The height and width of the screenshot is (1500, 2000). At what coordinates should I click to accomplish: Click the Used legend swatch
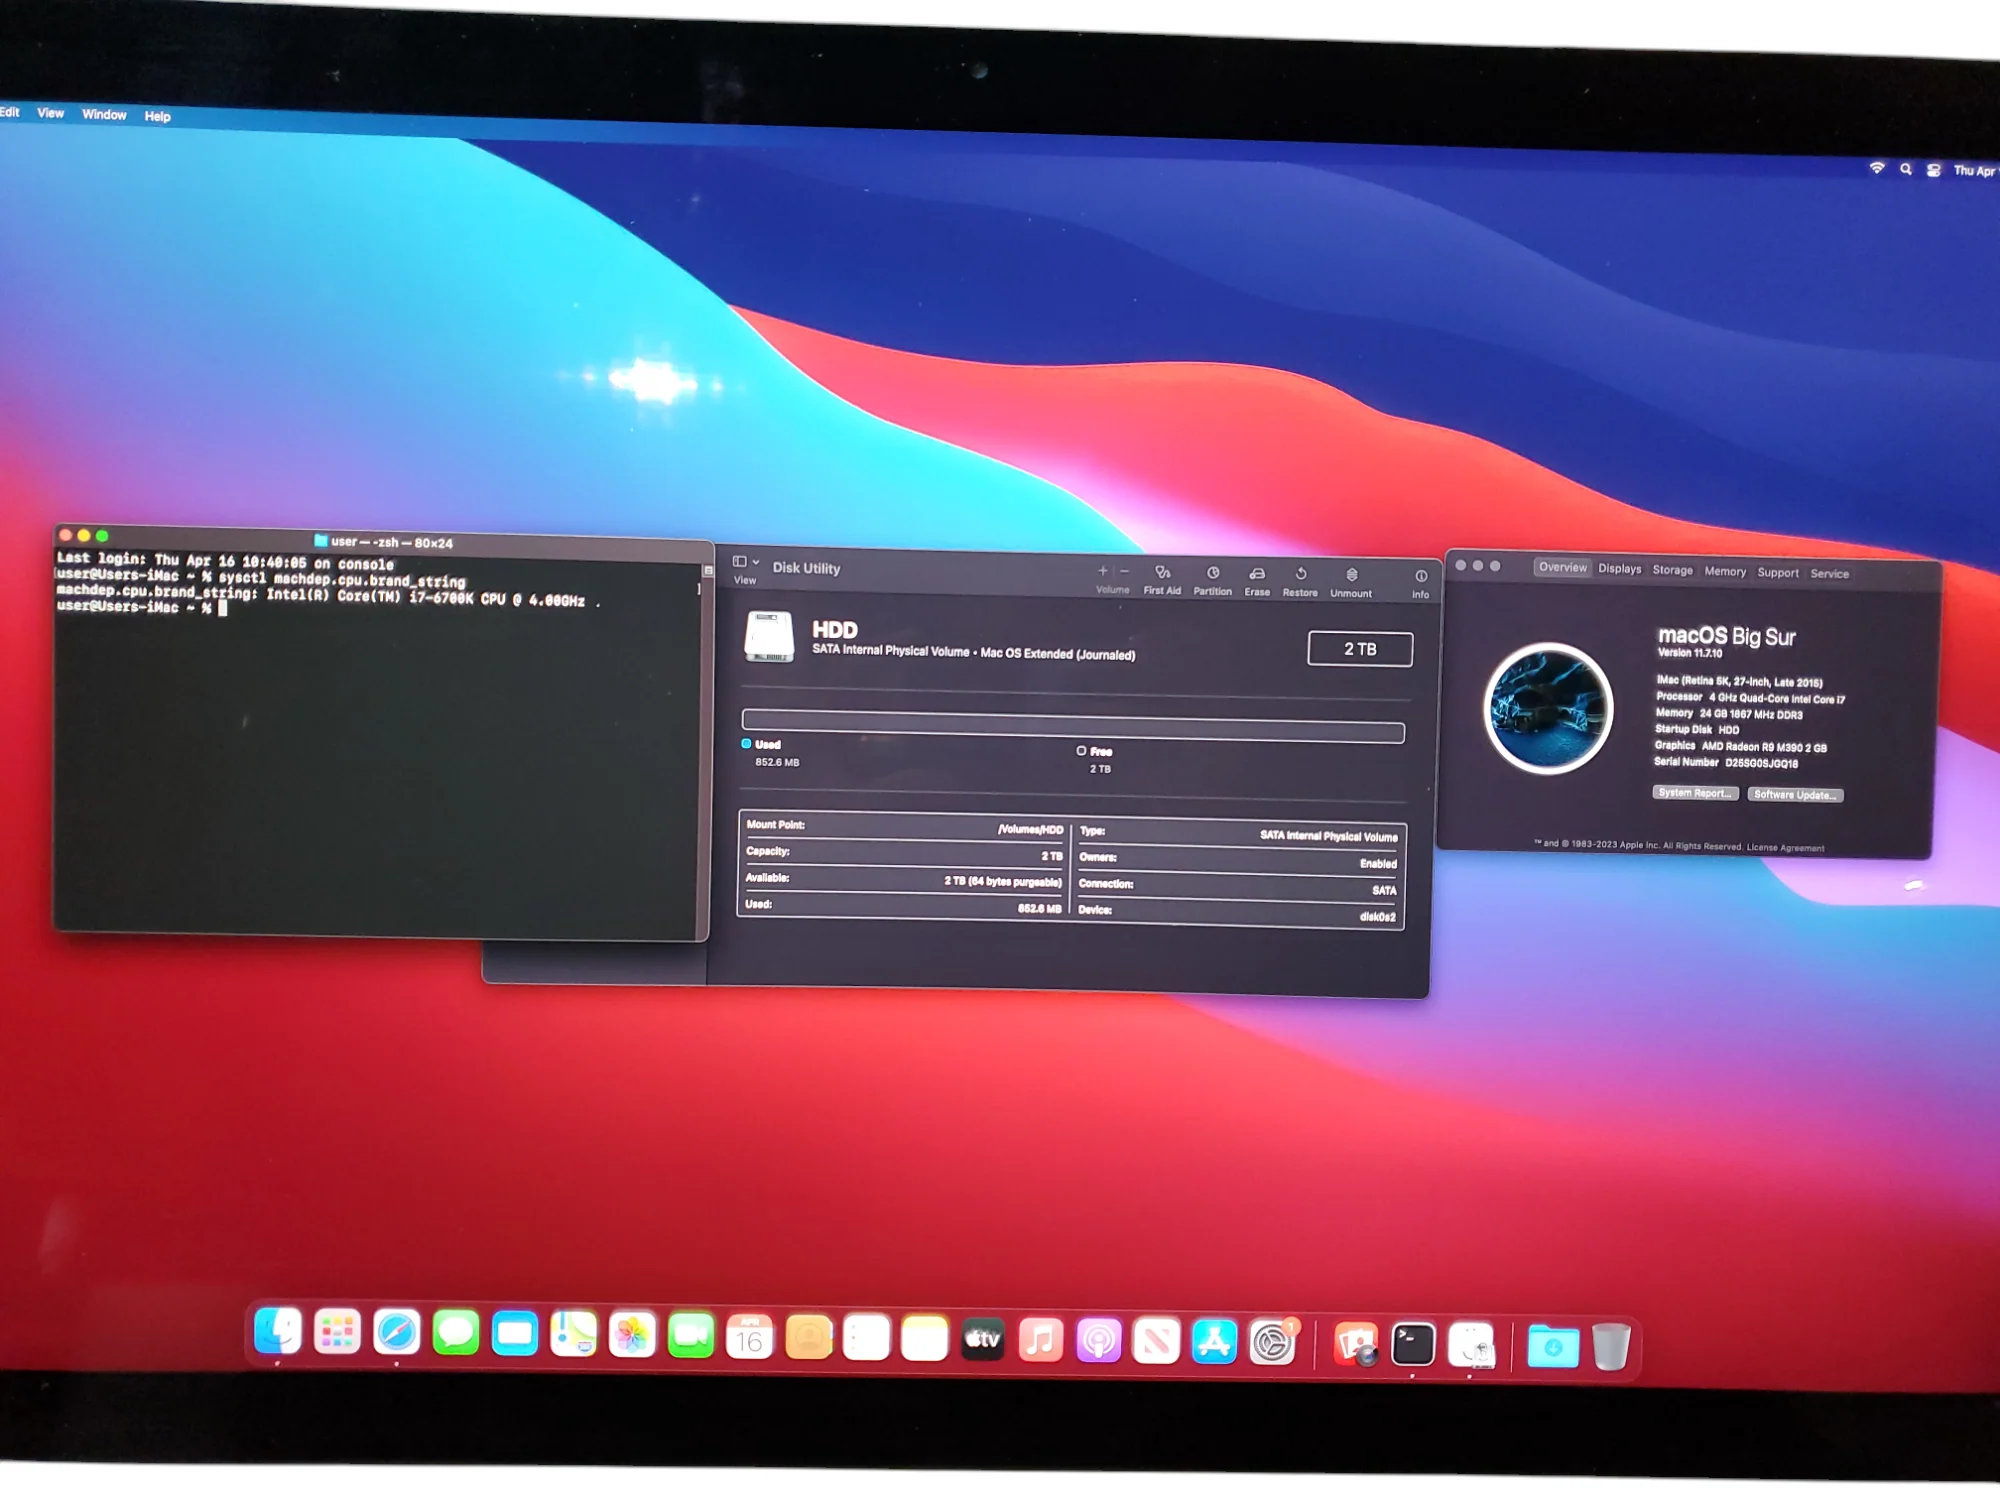746,743
